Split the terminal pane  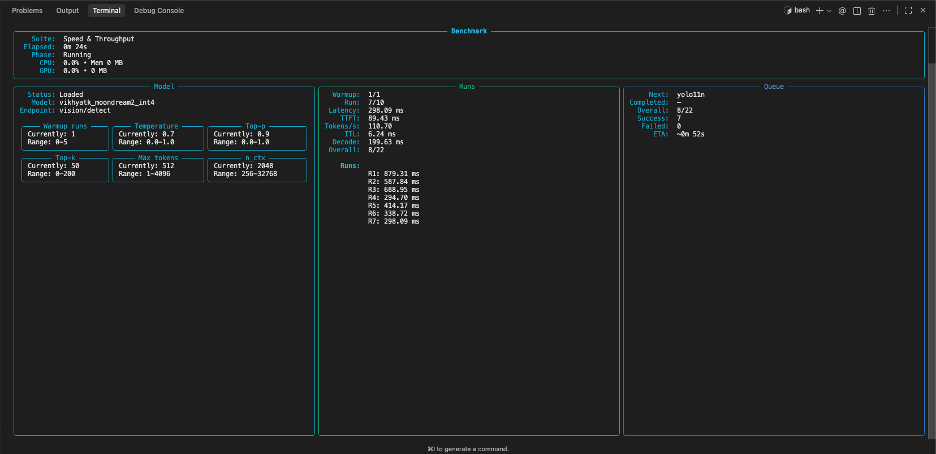pyautogui.click(x=857, y=10)
